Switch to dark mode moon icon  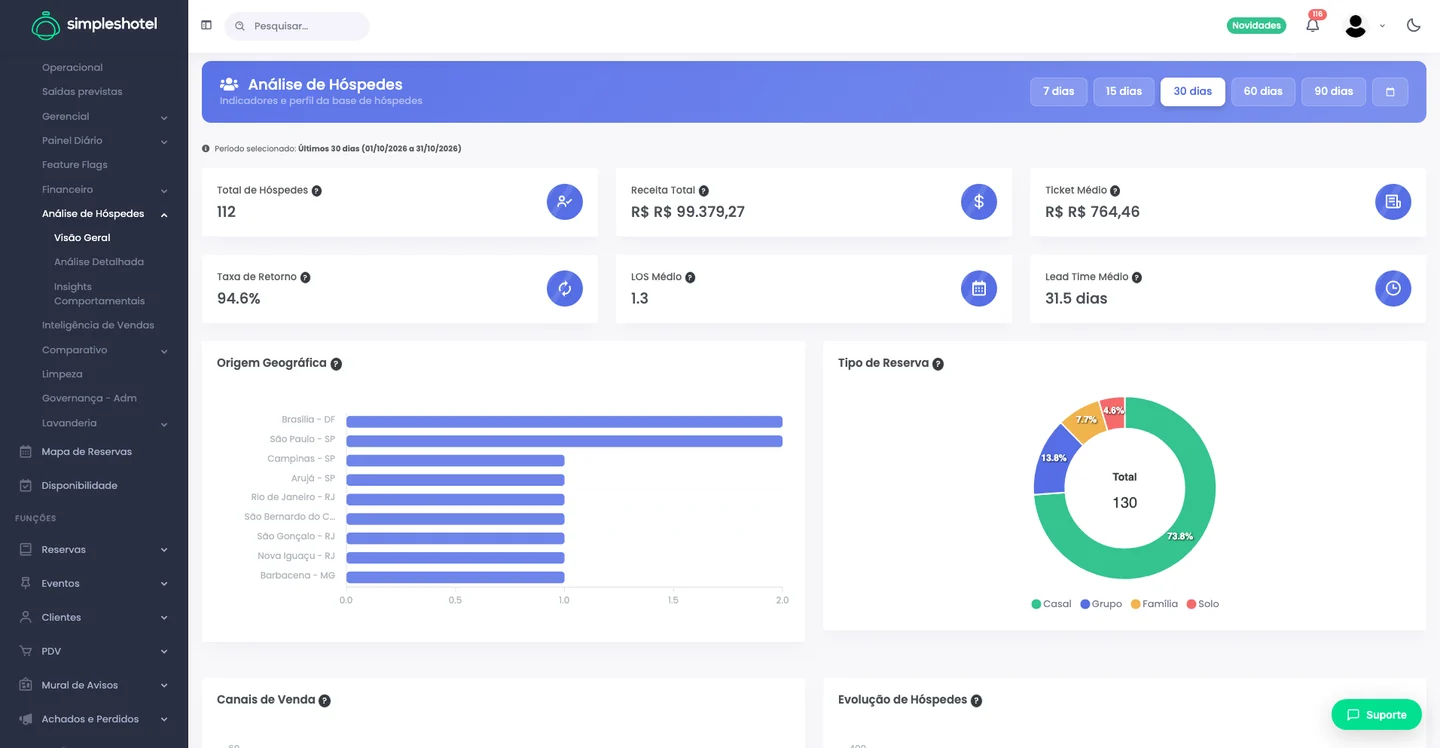click(x=1413, y=25)
